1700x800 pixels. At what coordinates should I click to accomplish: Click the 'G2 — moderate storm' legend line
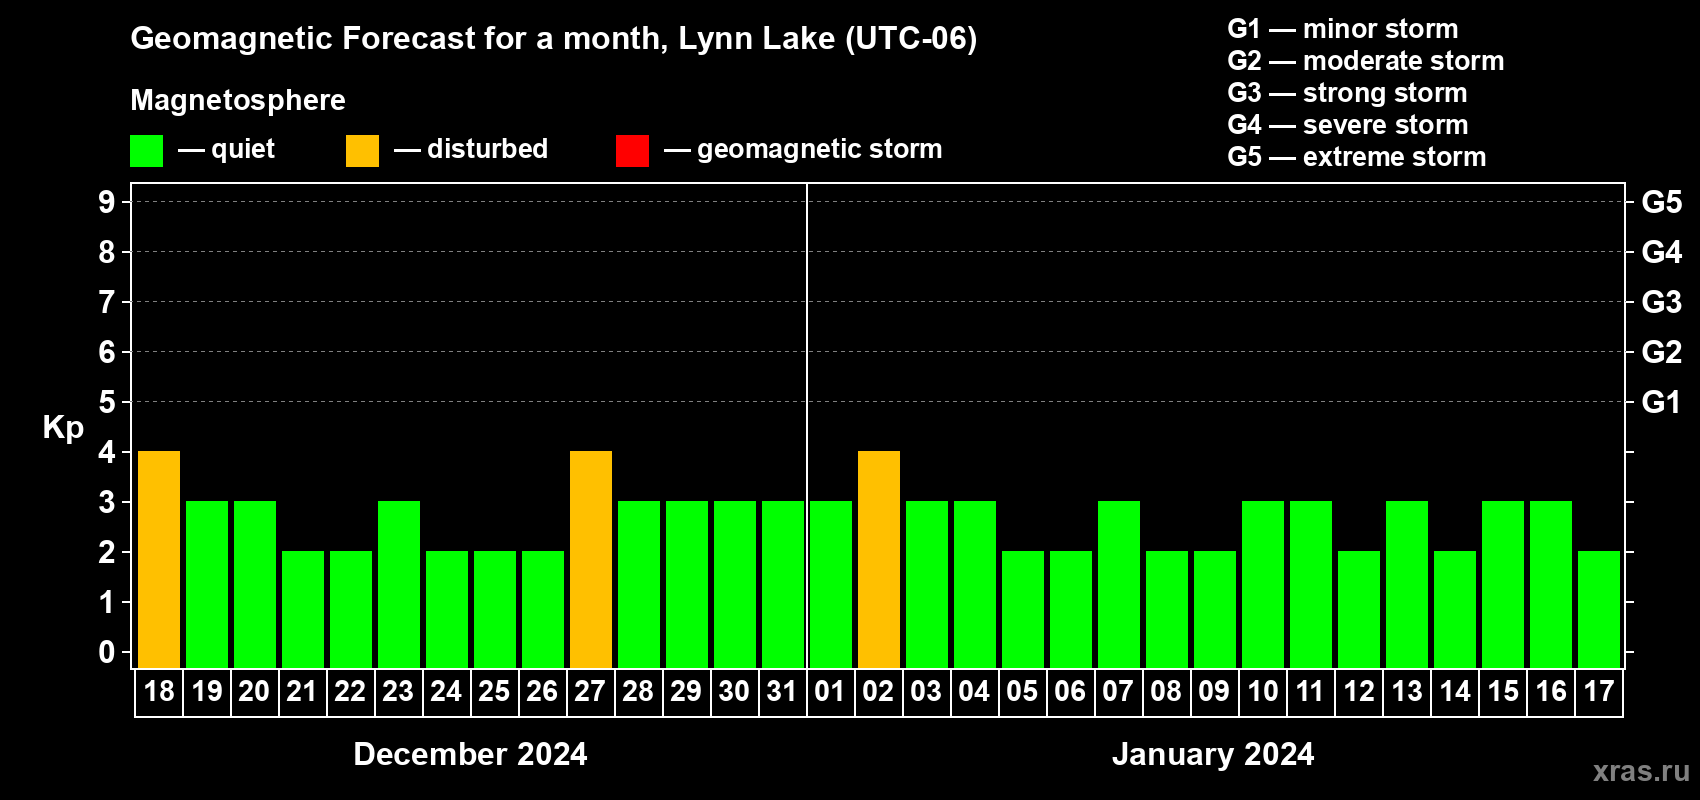pos(1366,61)
